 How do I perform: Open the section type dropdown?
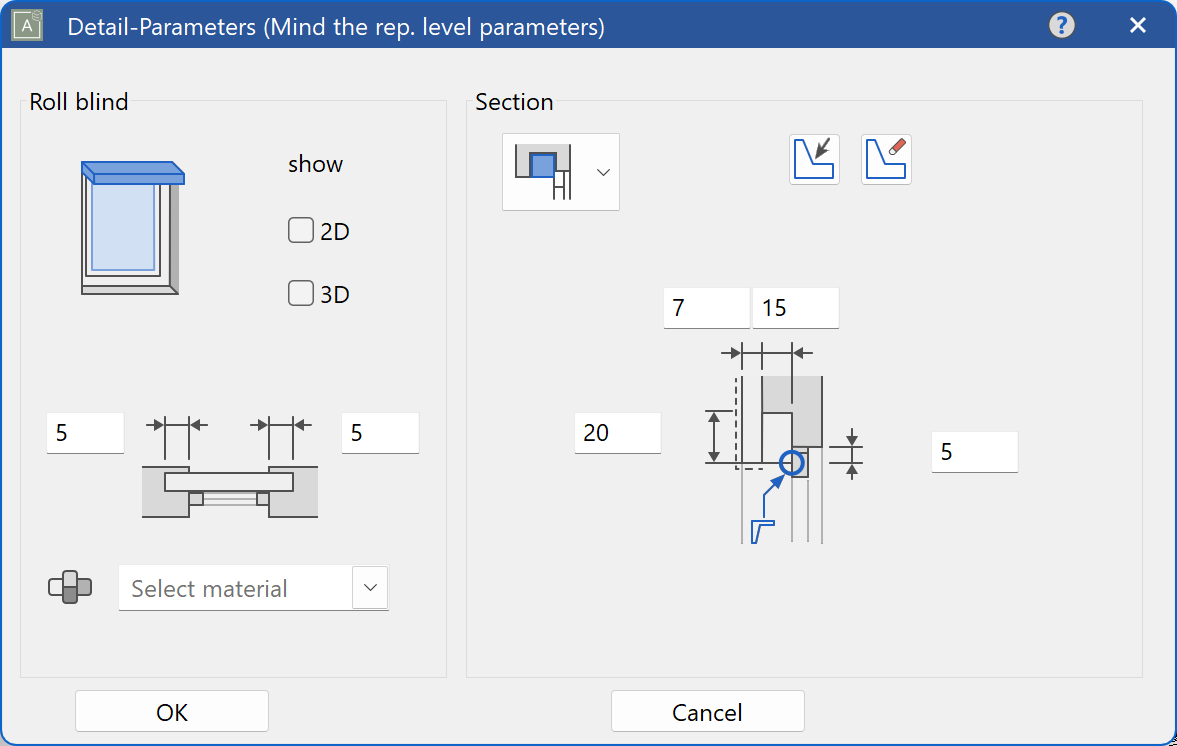pos(561,172)
